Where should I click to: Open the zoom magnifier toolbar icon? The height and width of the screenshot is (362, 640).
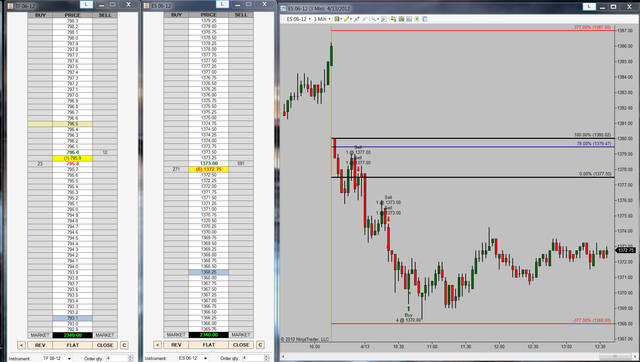373,19
